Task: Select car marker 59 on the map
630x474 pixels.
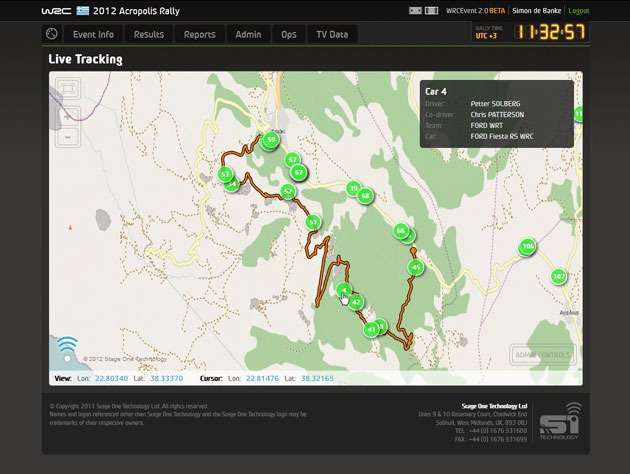Action: pyautogui.click(x=270, y=141)
